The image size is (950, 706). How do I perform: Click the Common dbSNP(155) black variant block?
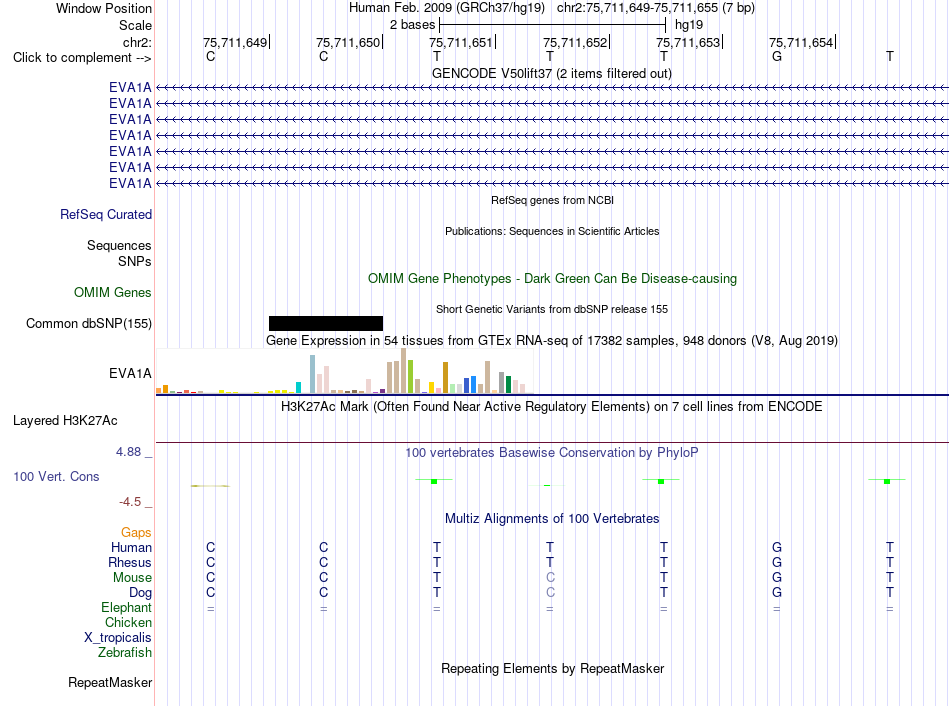pos(326,324)
